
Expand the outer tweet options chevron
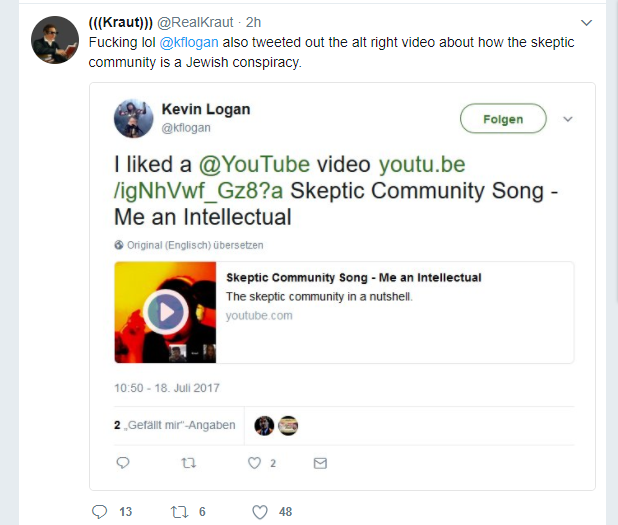(x=586, y=22)
